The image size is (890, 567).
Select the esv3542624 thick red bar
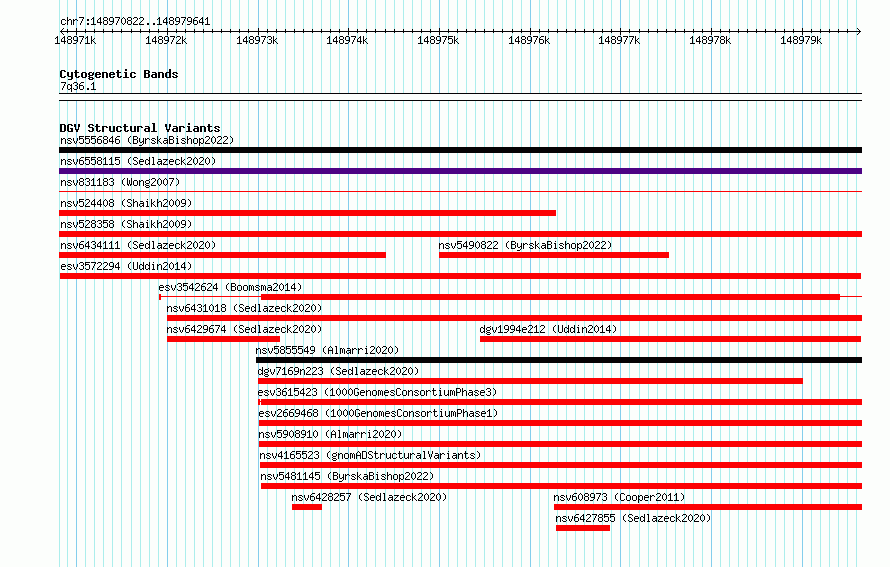(x=550, y=297)
